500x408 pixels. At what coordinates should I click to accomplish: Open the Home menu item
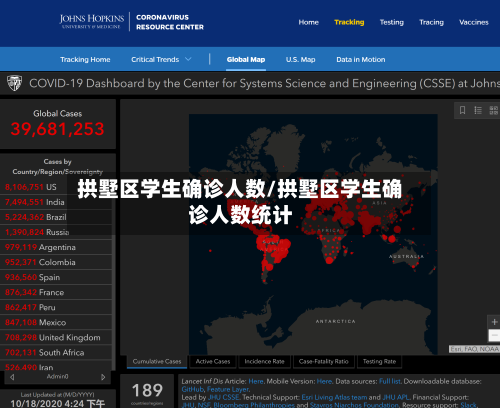[309, 22]
